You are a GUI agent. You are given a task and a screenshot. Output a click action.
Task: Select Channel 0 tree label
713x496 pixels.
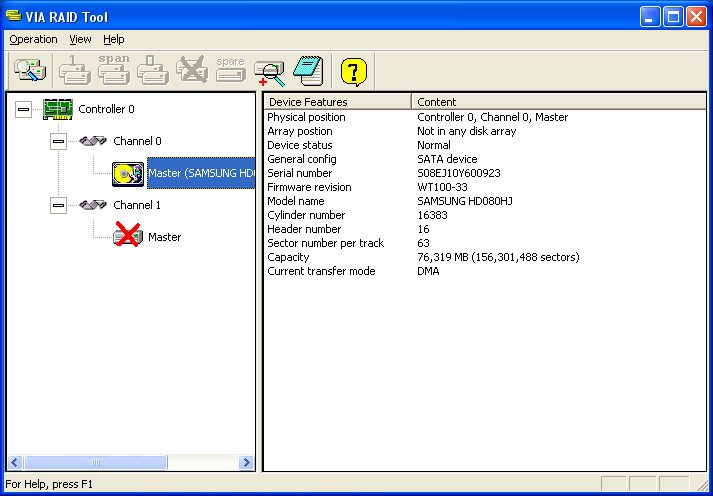[x=137, y=141]
